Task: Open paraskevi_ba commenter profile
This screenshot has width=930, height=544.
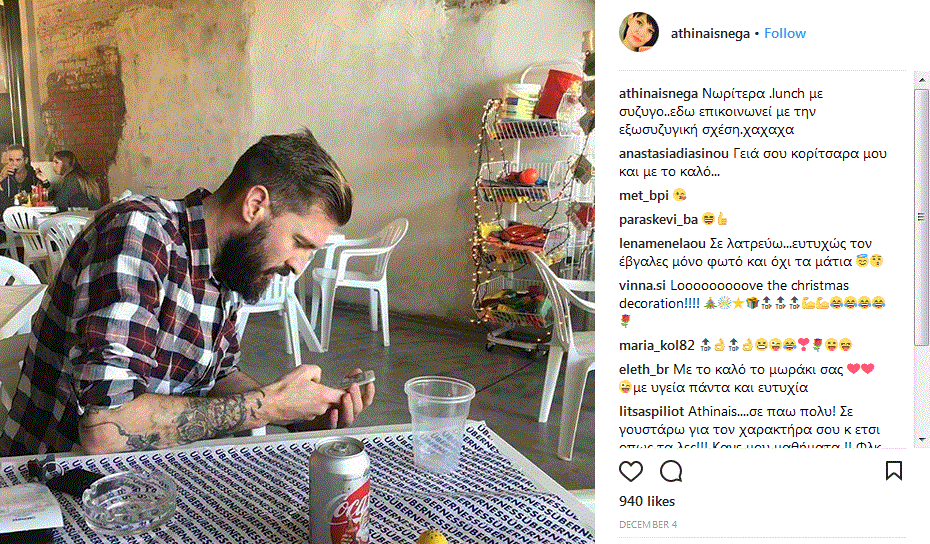Action: 658,219
